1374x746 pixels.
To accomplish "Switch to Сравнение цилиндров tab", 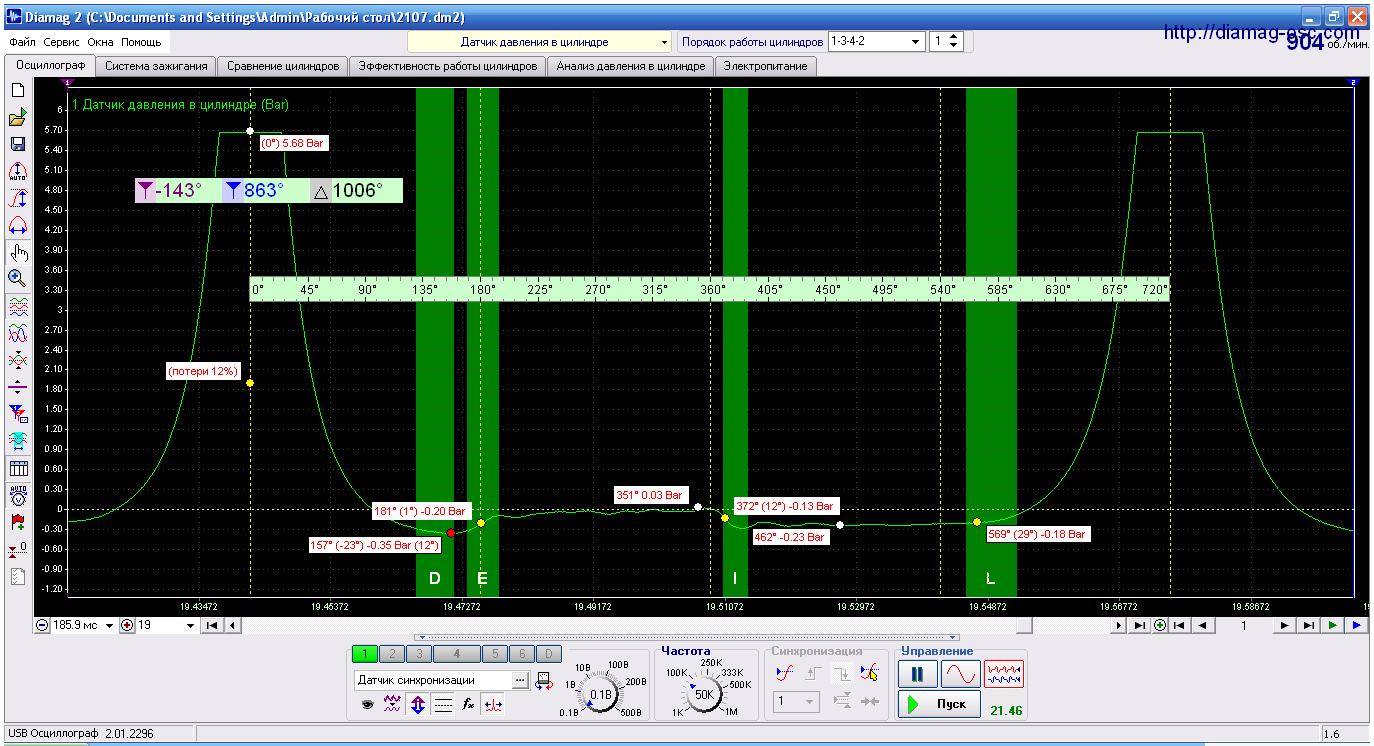I will point(283,67).
